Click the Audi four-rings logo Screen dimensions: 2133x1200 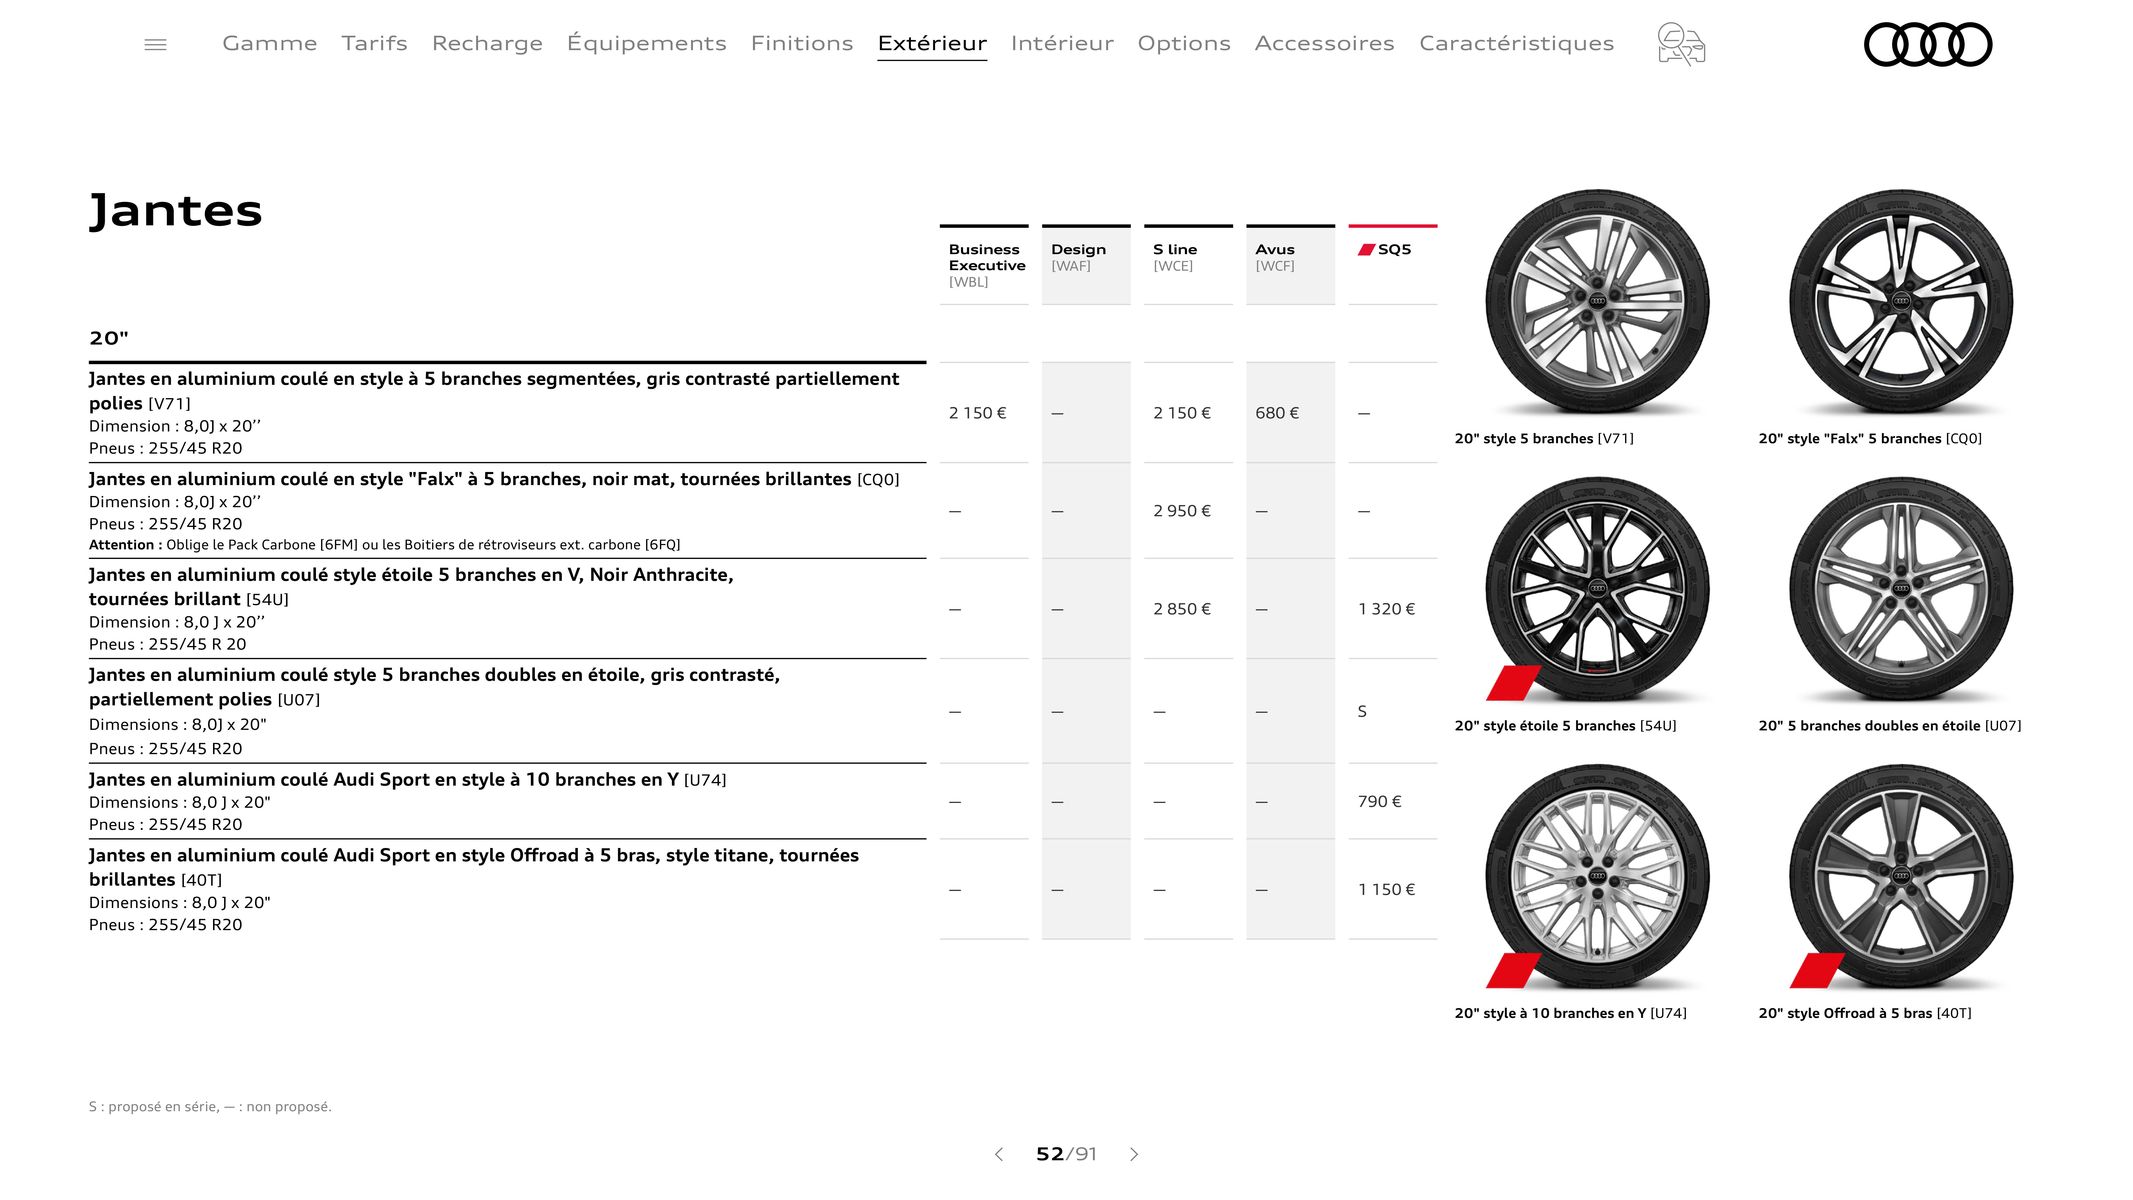coord(1927,45)
